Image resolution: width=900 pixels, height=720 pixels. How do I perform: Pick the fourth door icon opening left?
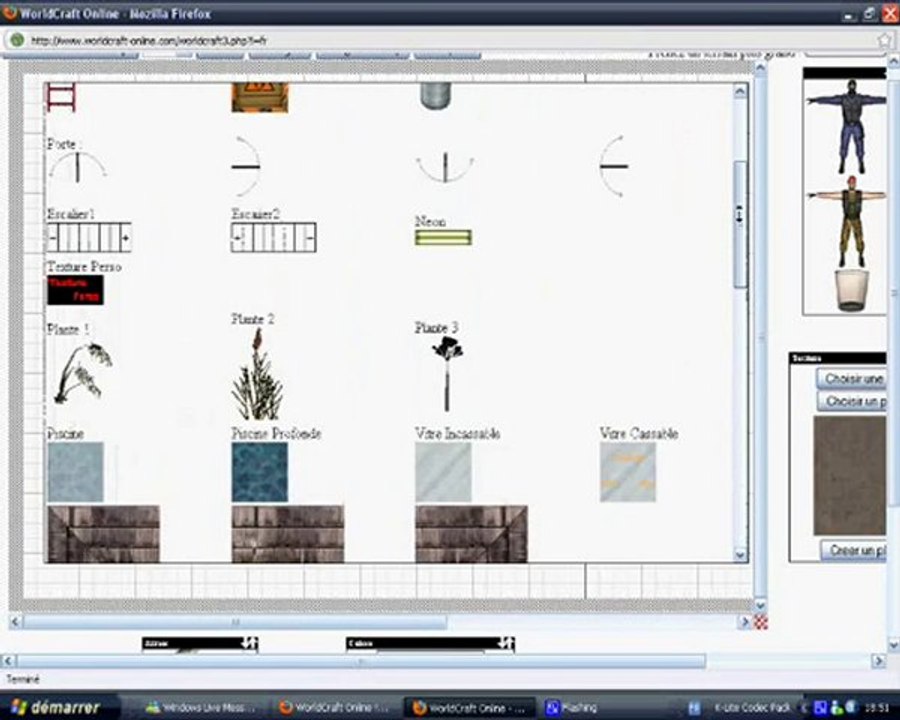click(x=614, y=167)
